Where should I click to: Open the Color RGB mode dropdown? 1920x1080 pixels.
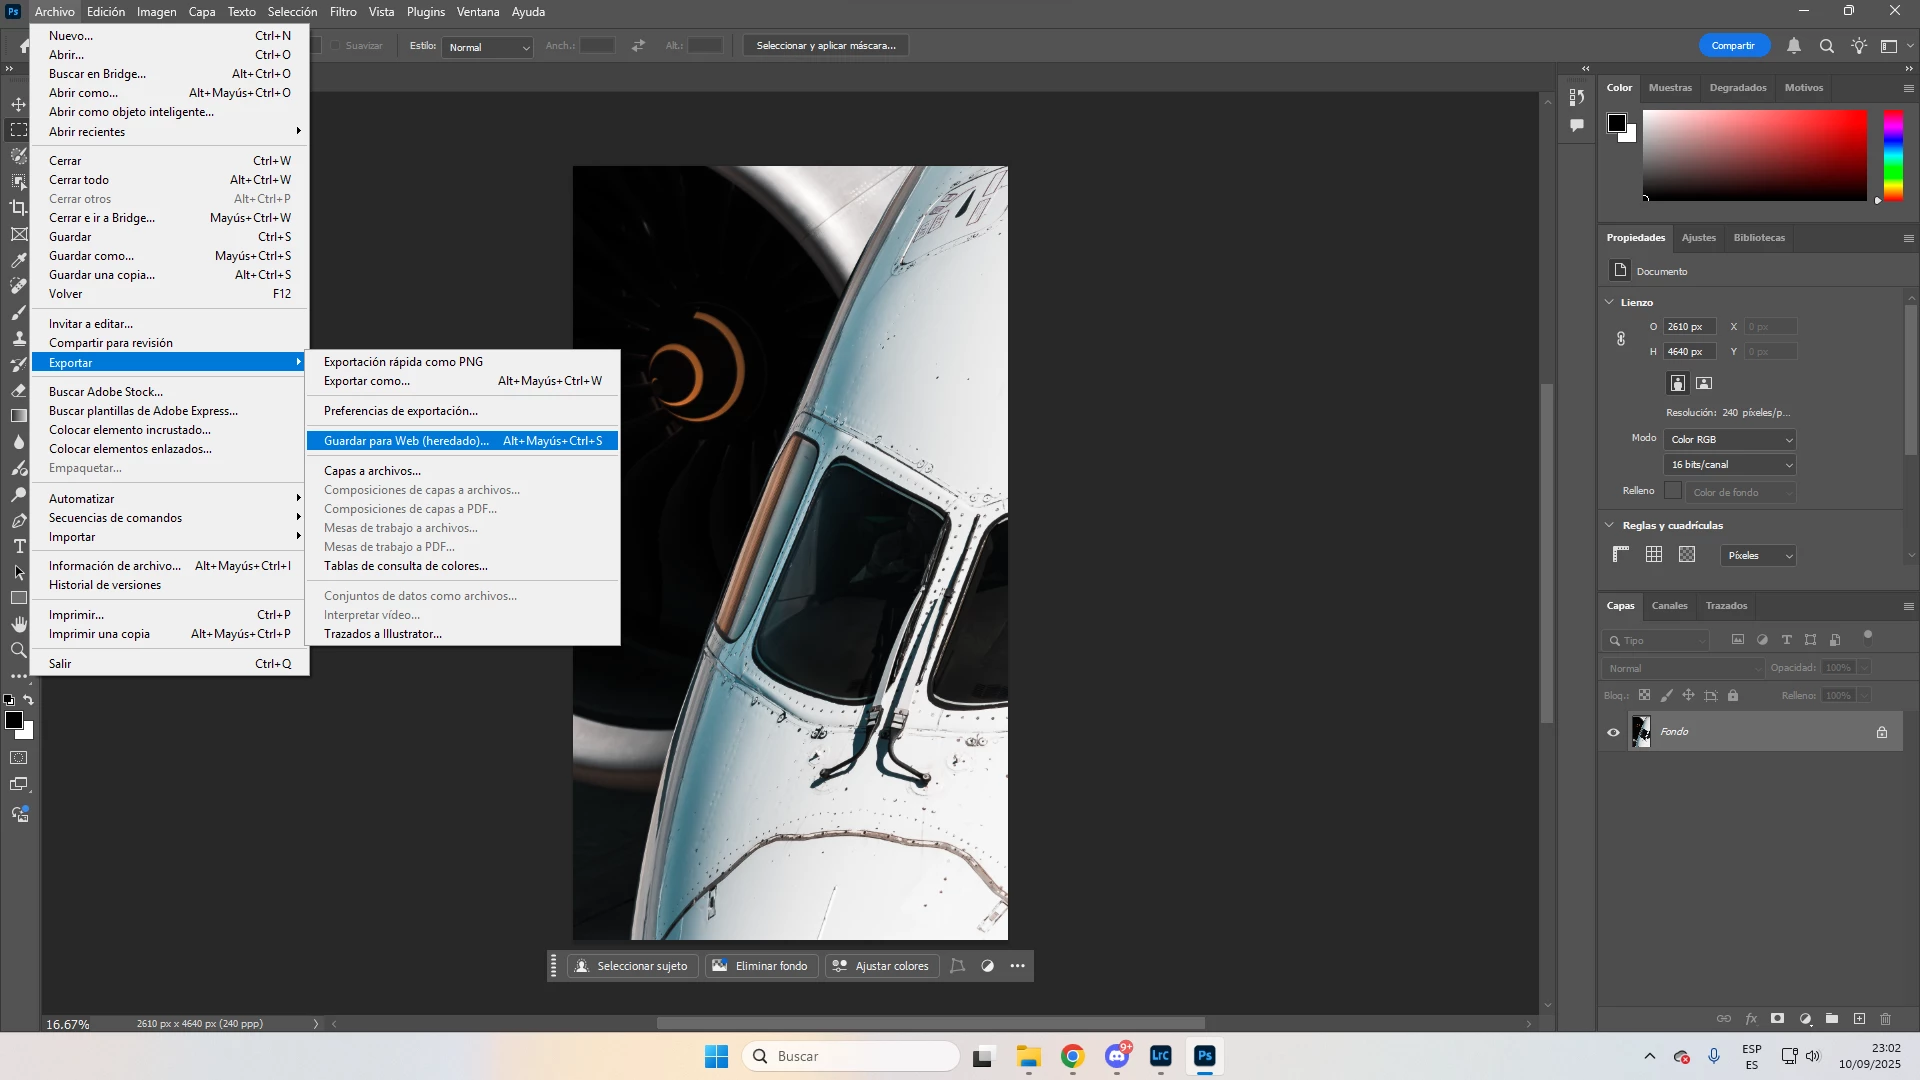click(1730, 439)
